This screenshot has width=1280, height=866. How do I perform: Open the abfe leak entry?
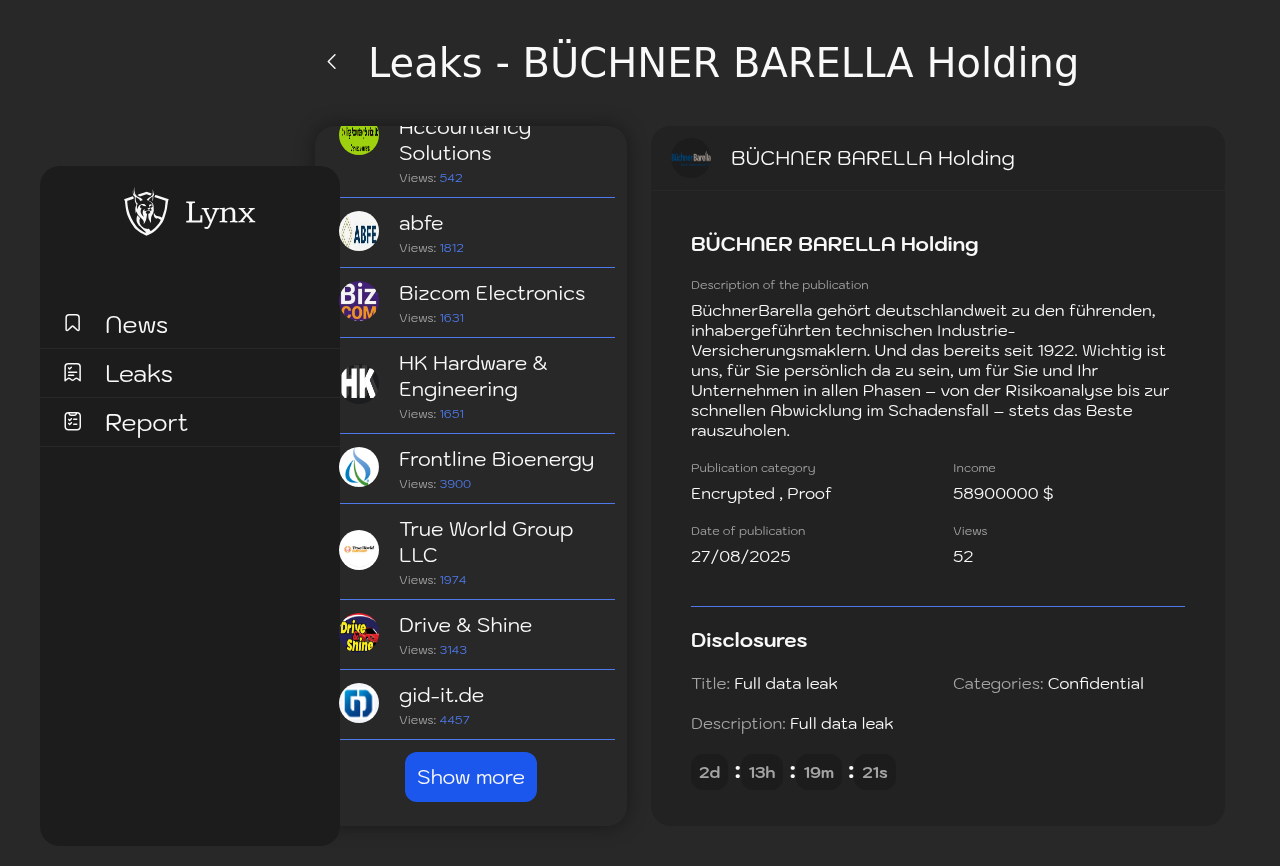(477, 233)
